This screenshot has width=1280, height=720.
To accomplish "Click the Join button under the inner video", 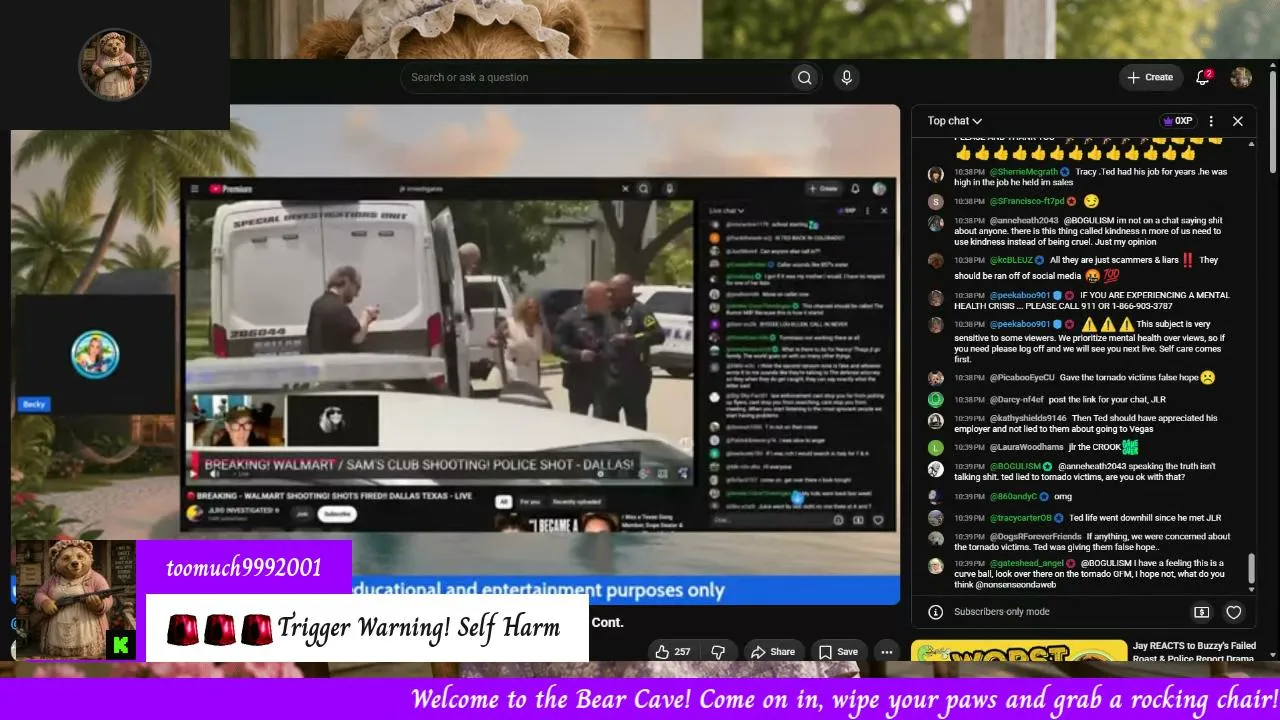I will [x=301, y=514].
